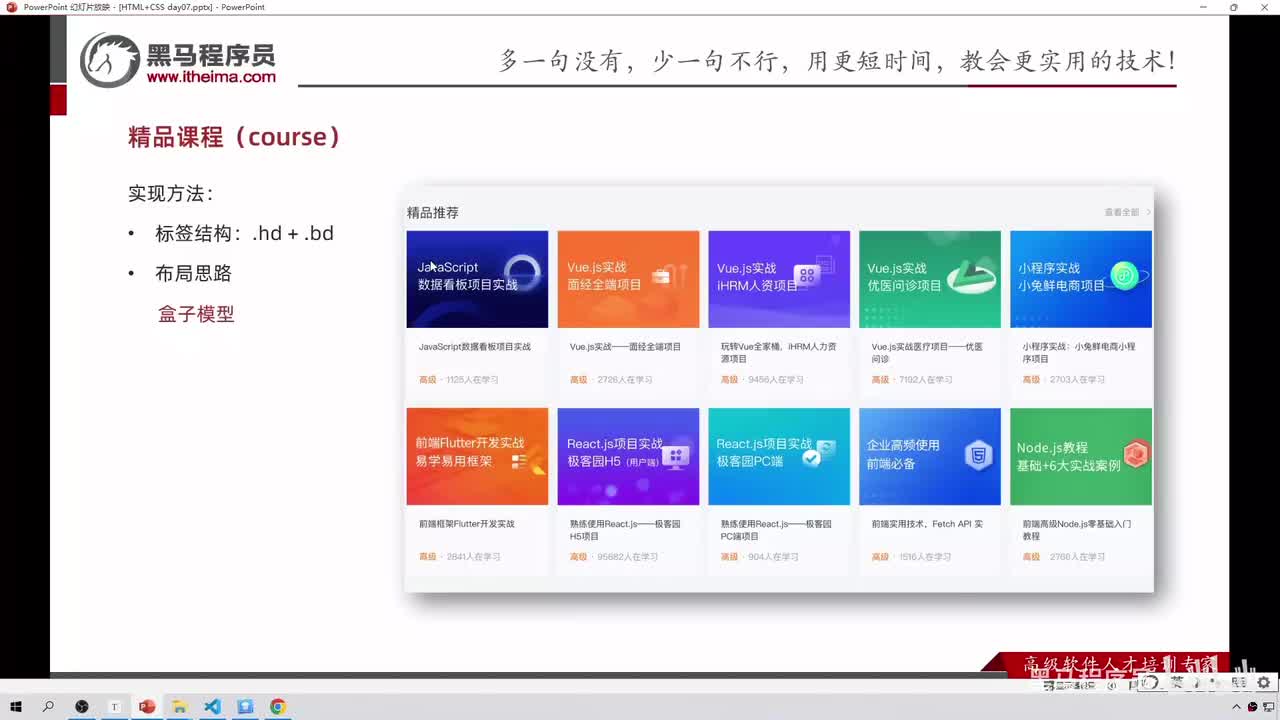The image size is (1280, 720).
Task: Click the 小程序实战：小兔鲜电商小程序项目 title
Action: [1079, 352]
